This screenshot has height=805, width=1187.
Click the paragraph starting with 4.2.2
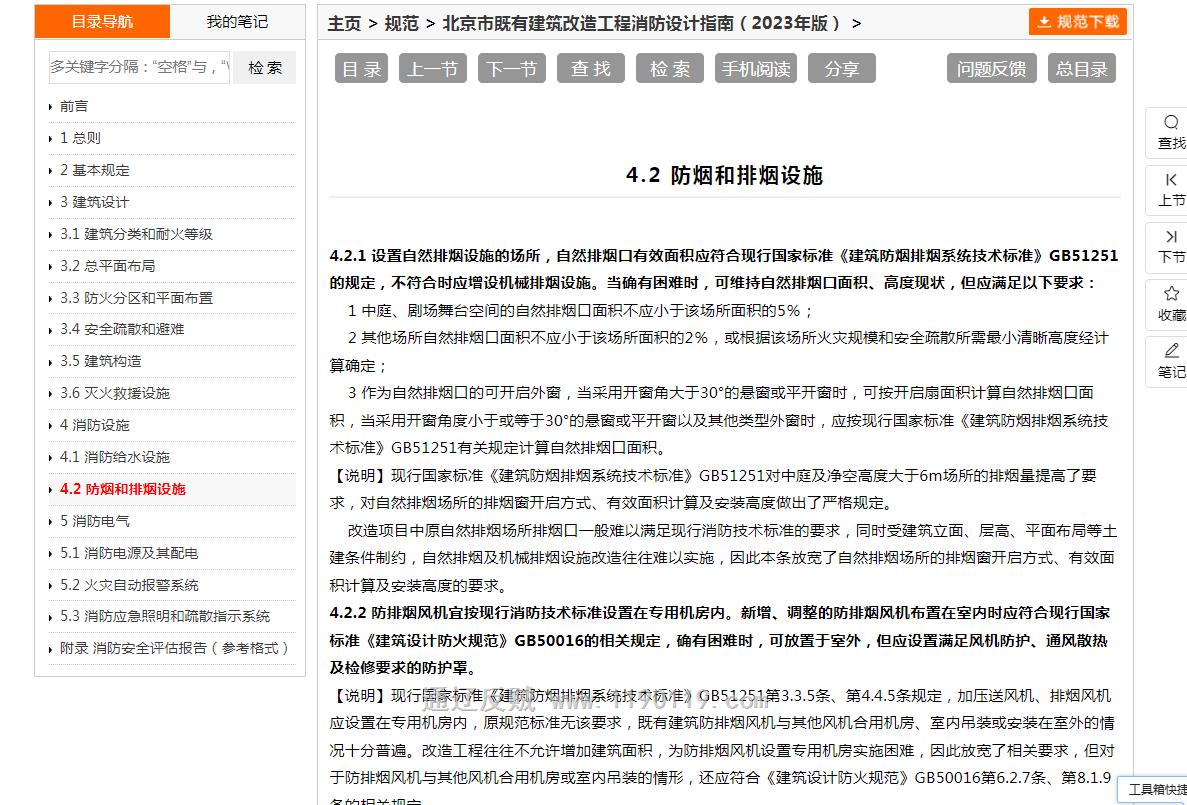tap(720, 640)
